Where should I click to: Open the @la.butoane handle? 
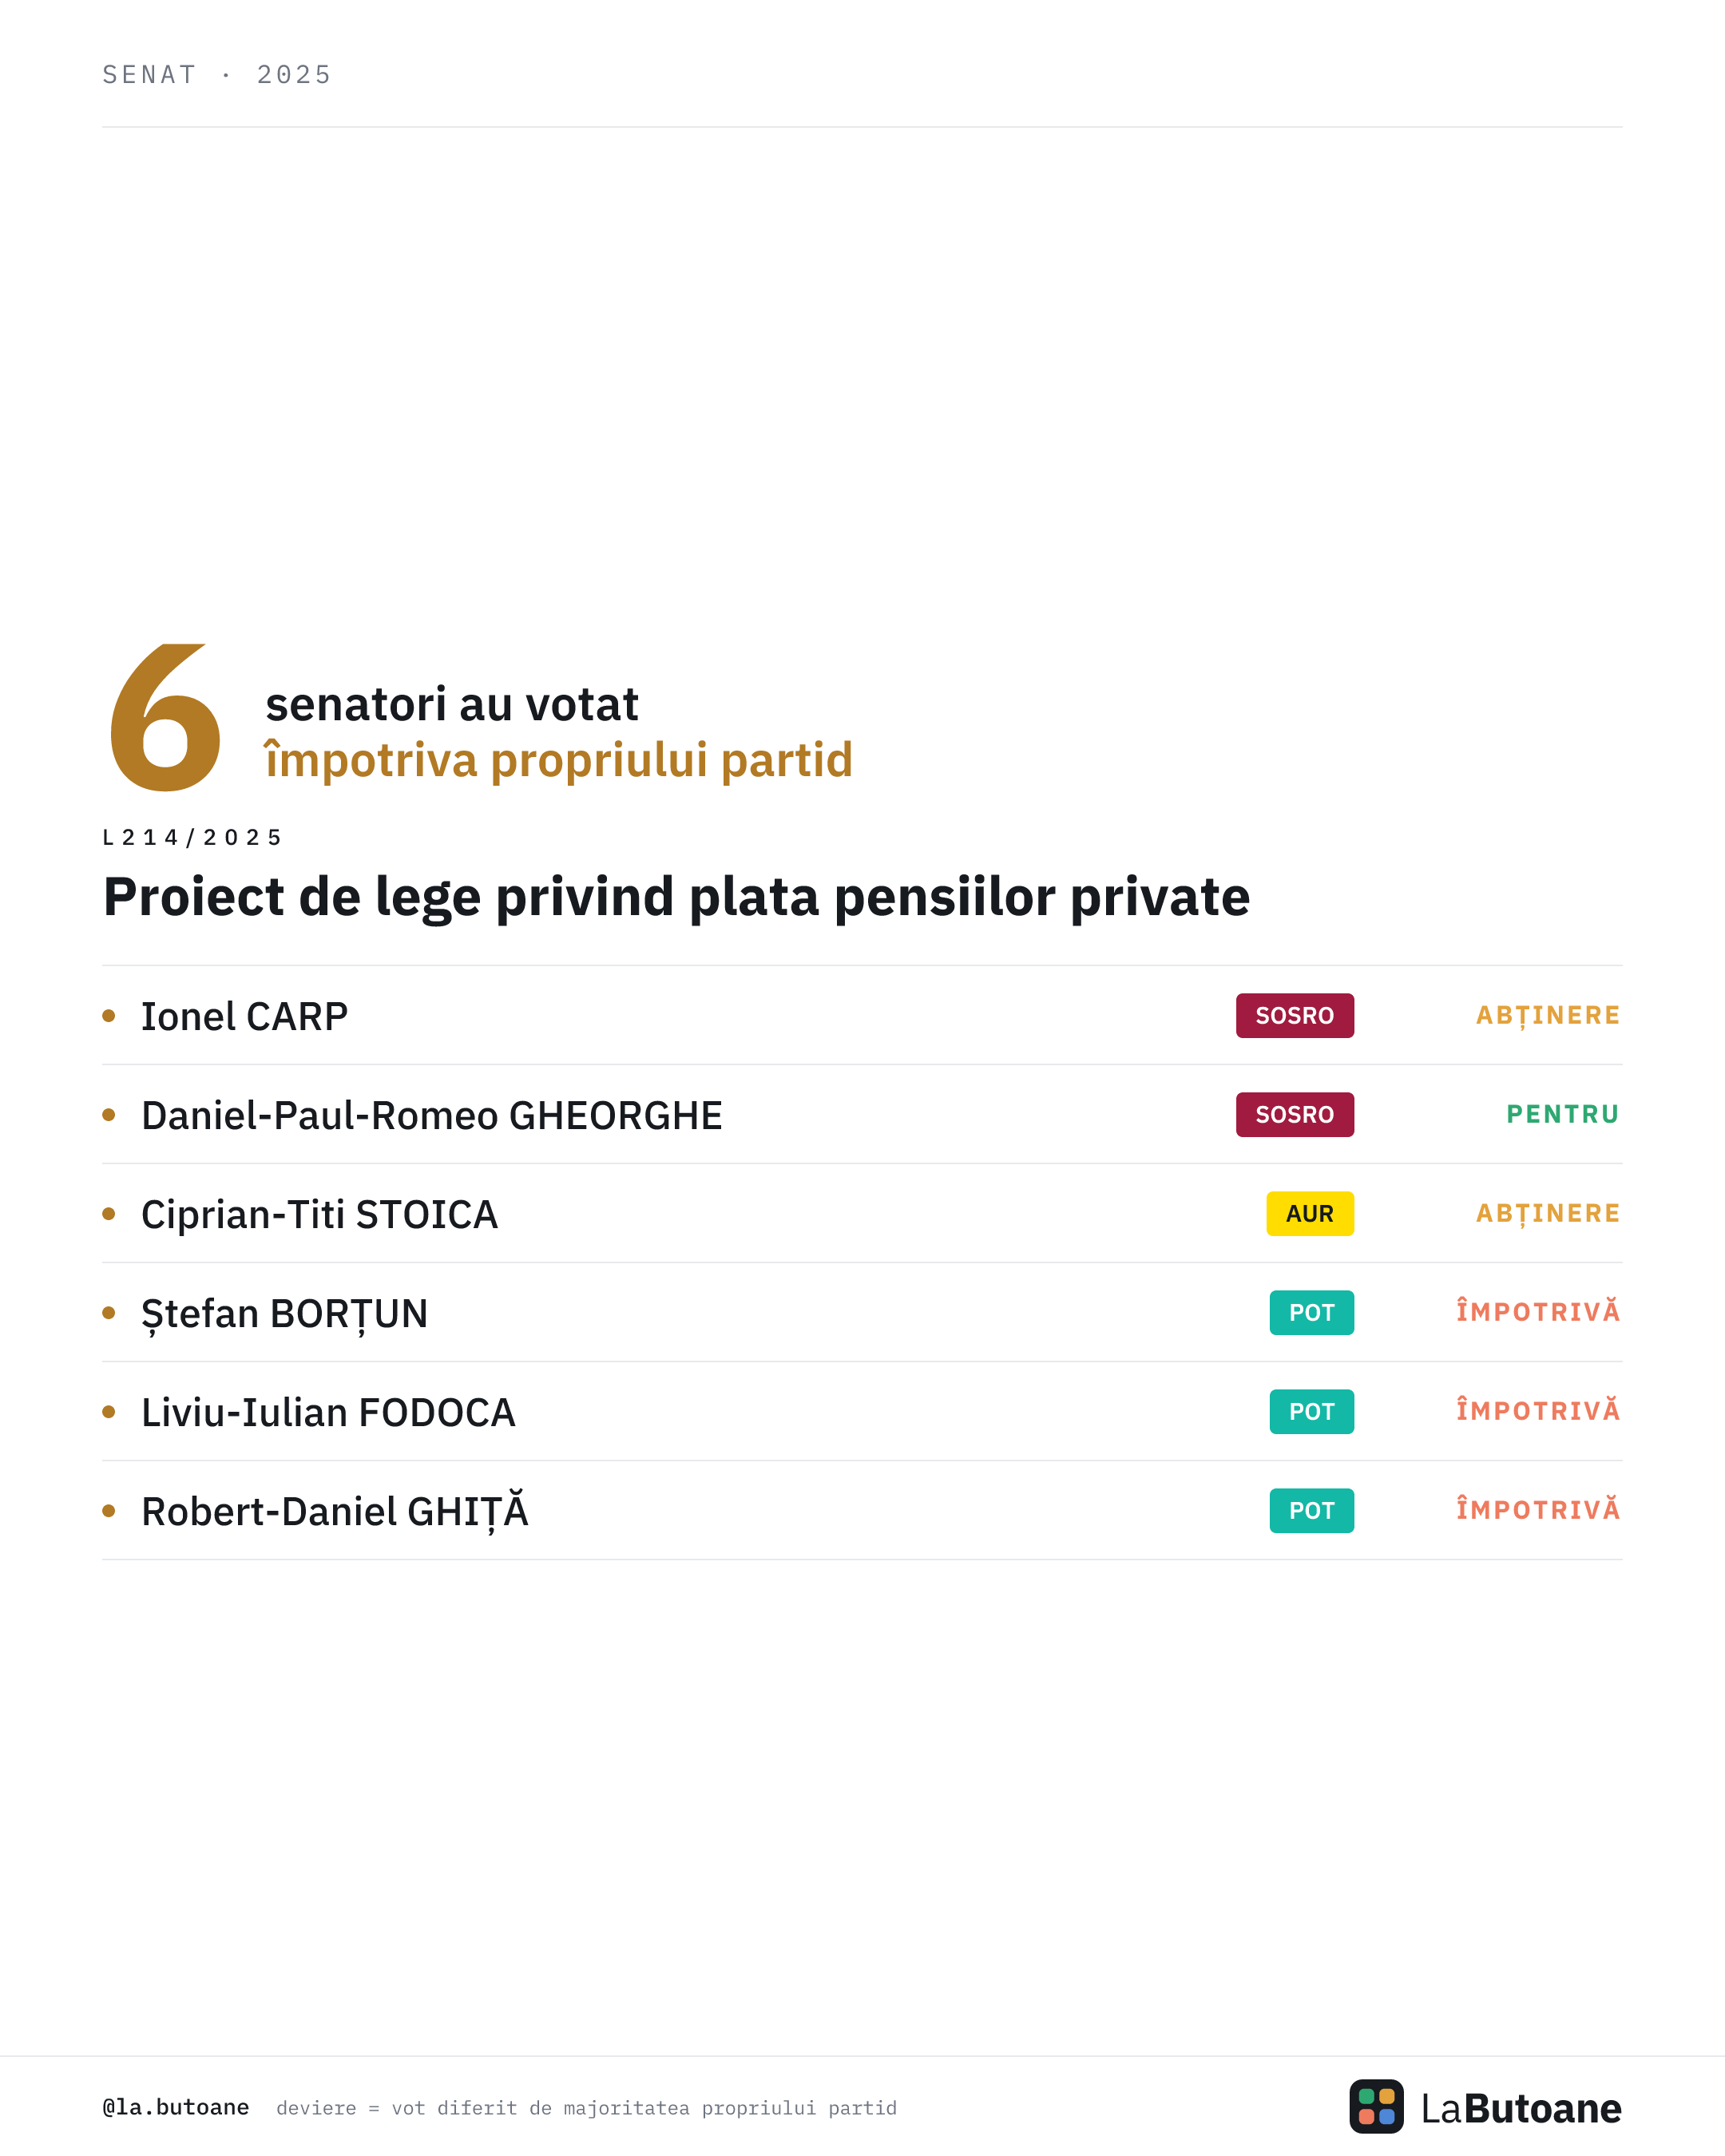pyautogui.click(x=176, y=2107)
